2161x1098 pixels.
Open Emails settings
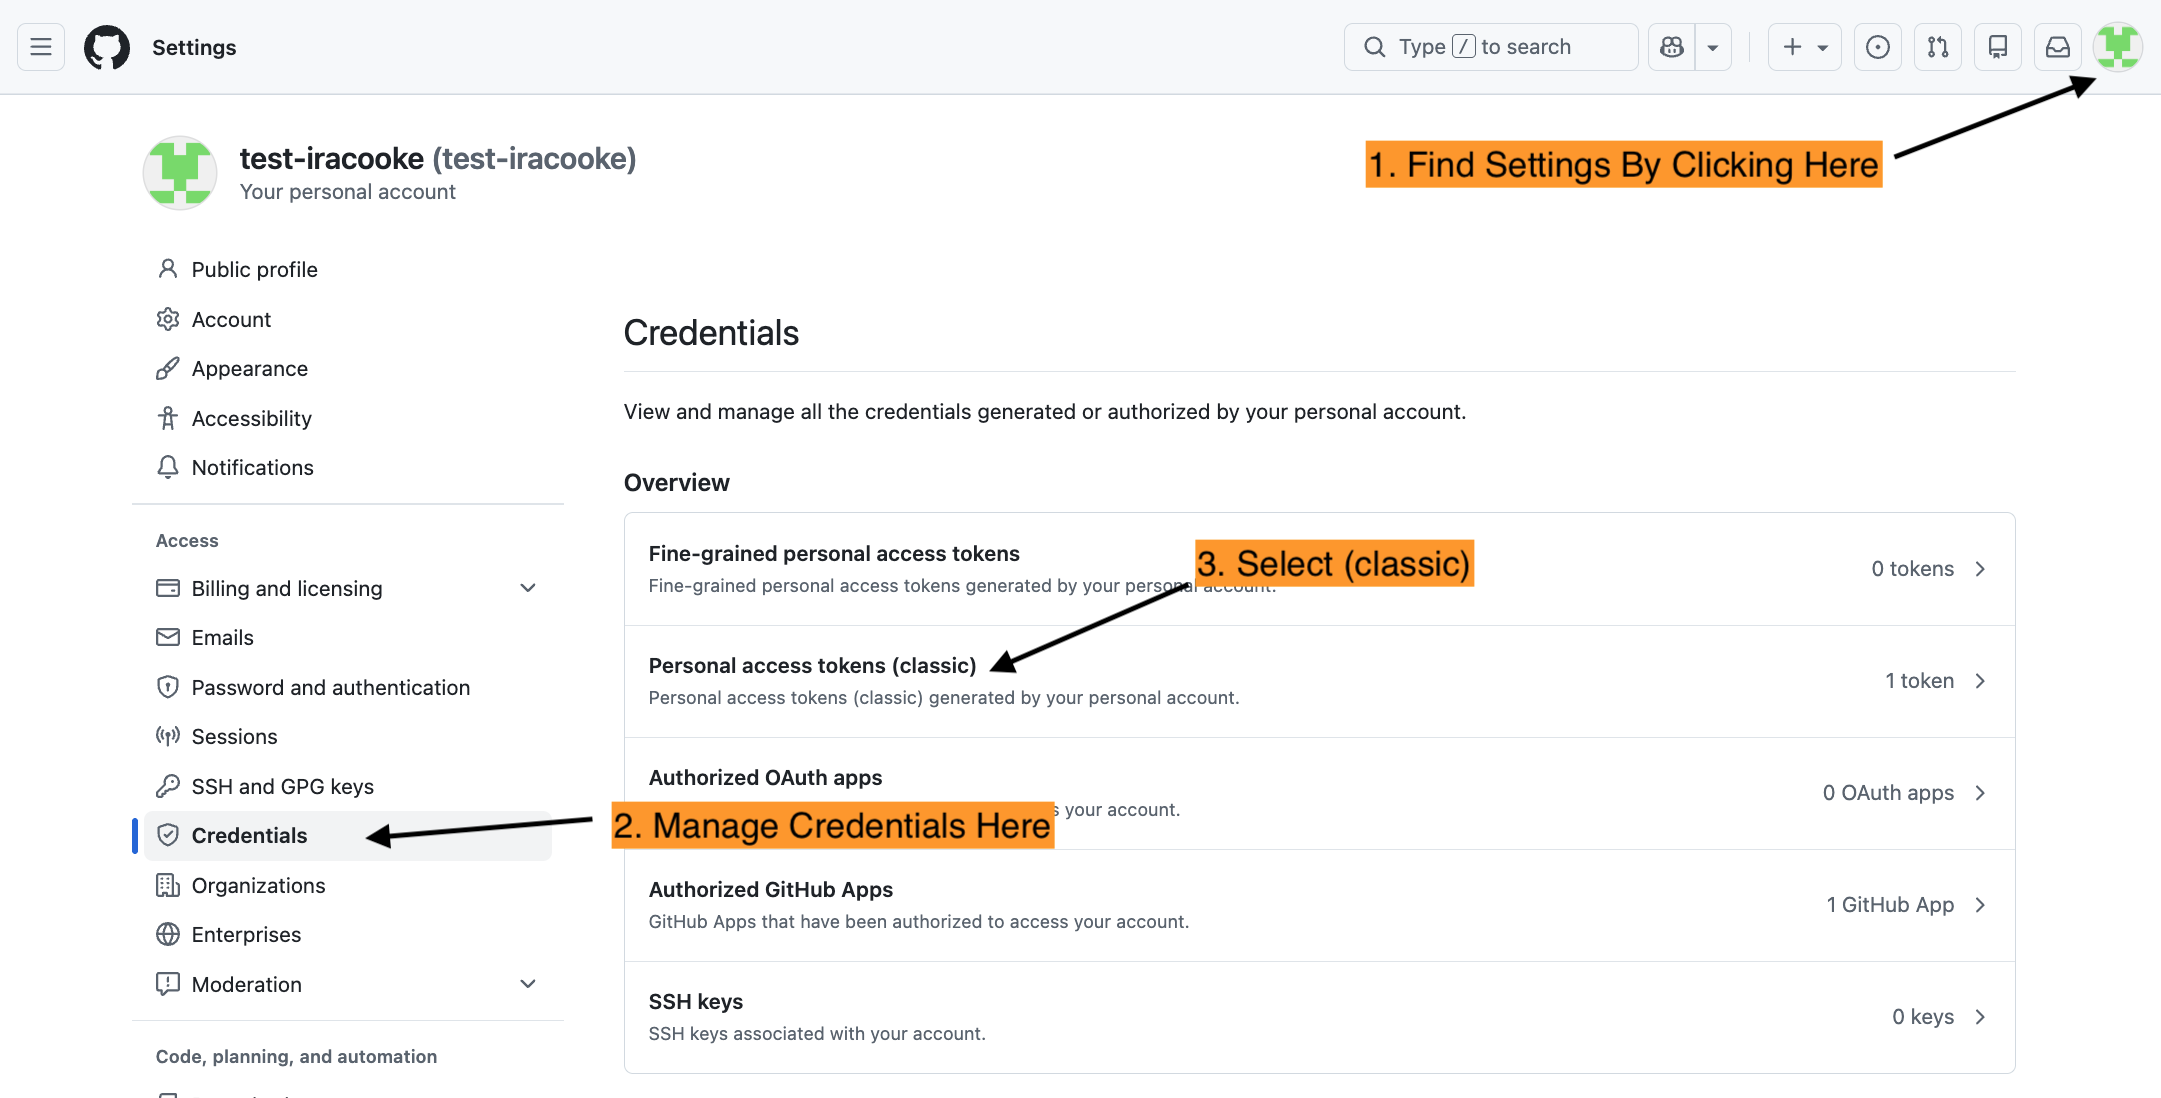348,638
